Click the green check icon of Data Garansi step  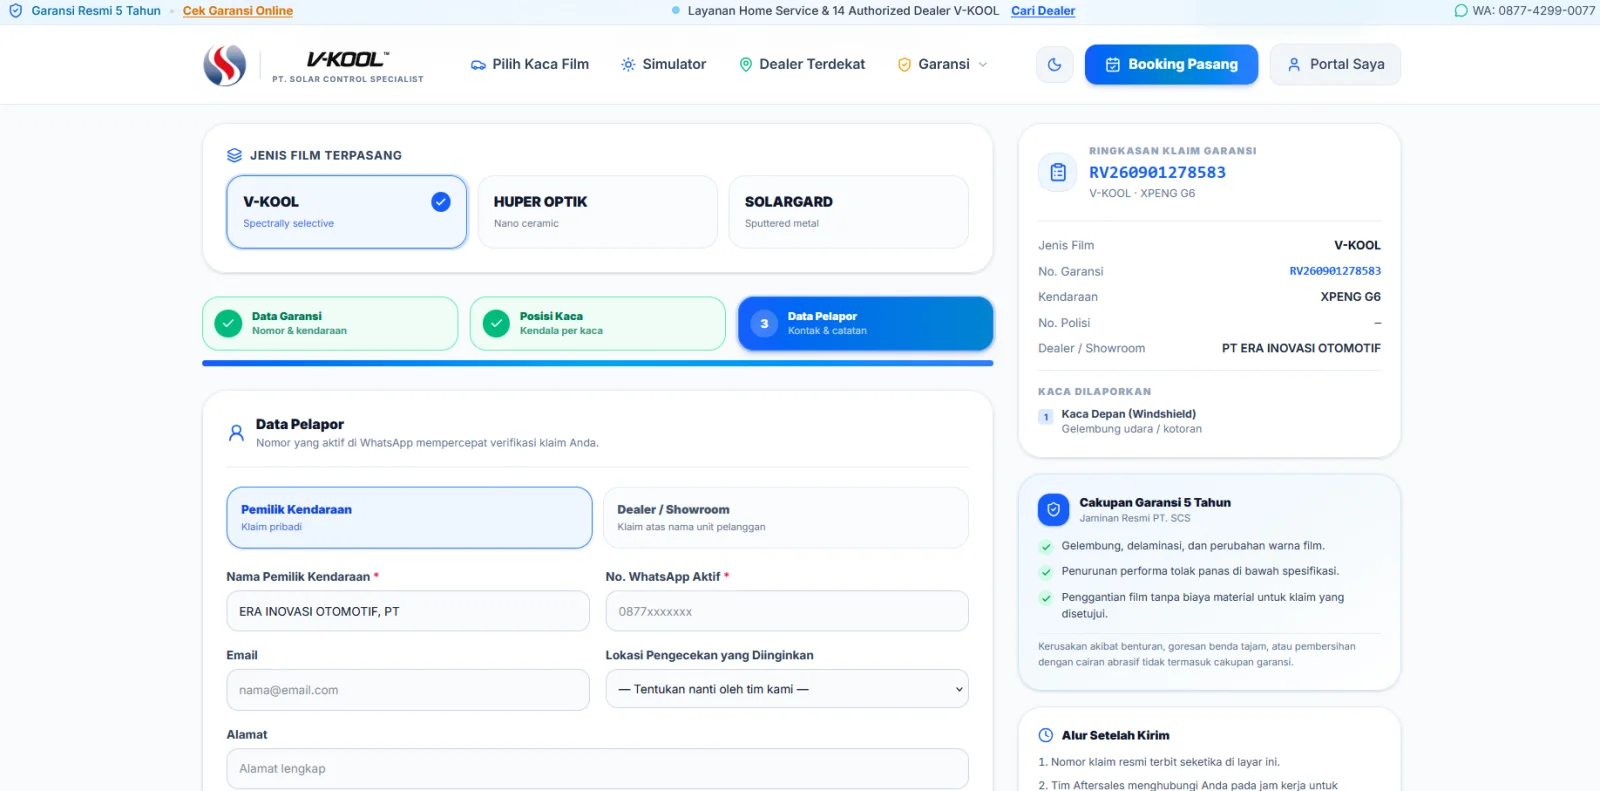[x=228, y=323]
